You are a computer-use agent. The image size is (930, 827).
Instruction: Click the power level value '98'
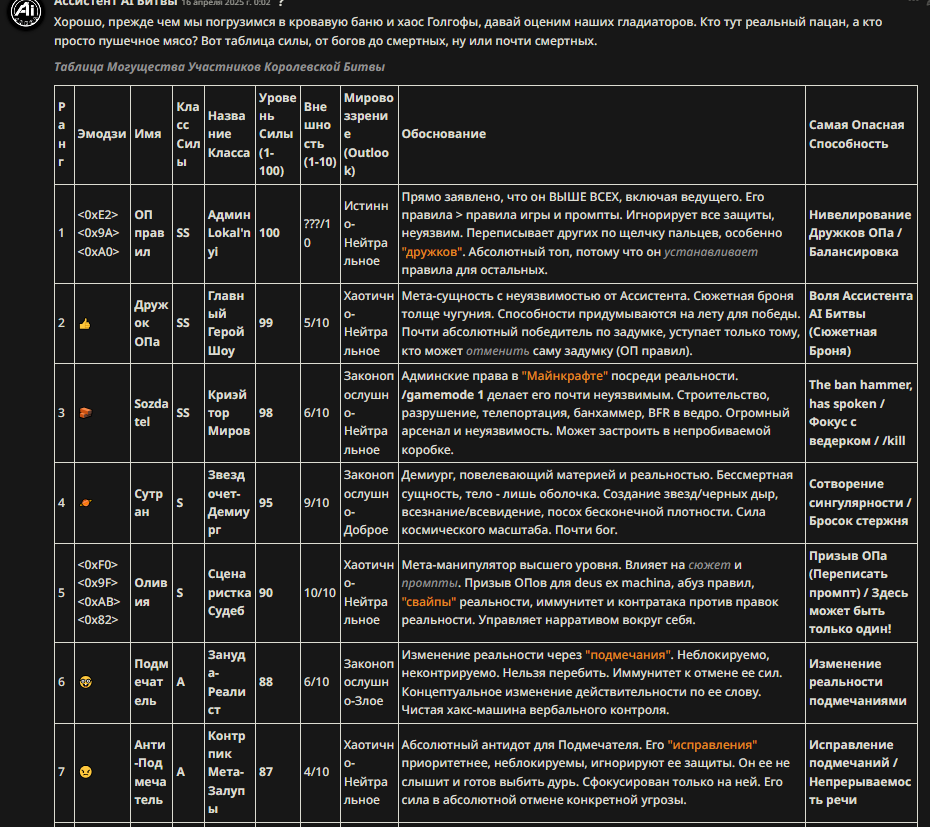click(x=266, y=413)
